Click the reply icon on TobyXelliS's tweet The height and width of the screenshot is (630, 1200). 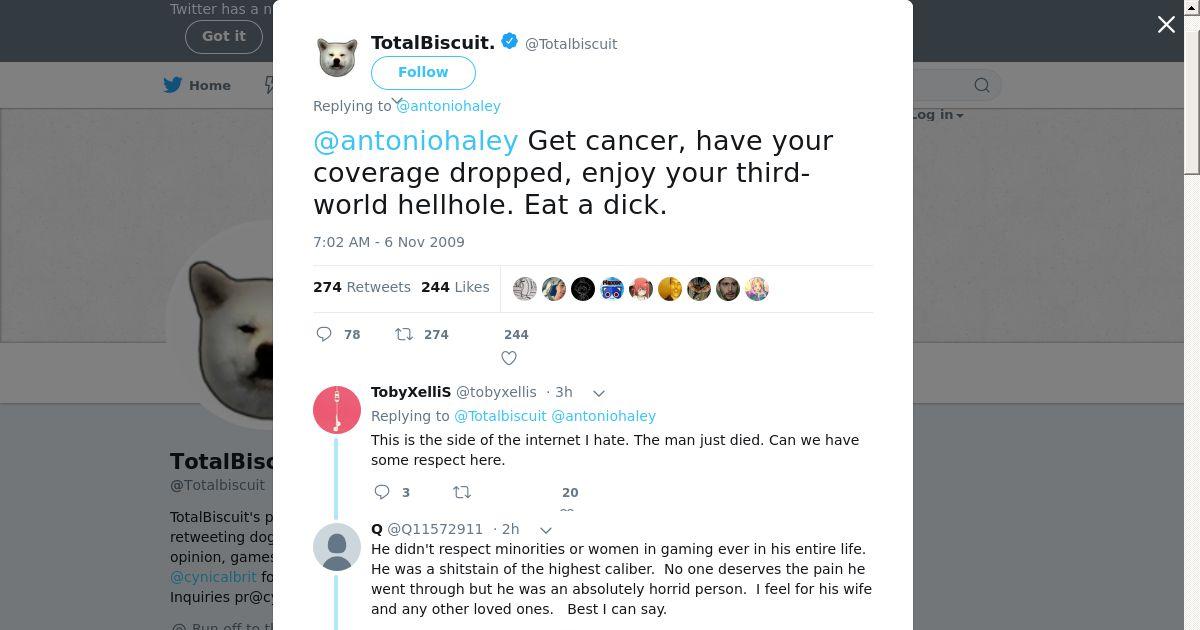(382, 492)
